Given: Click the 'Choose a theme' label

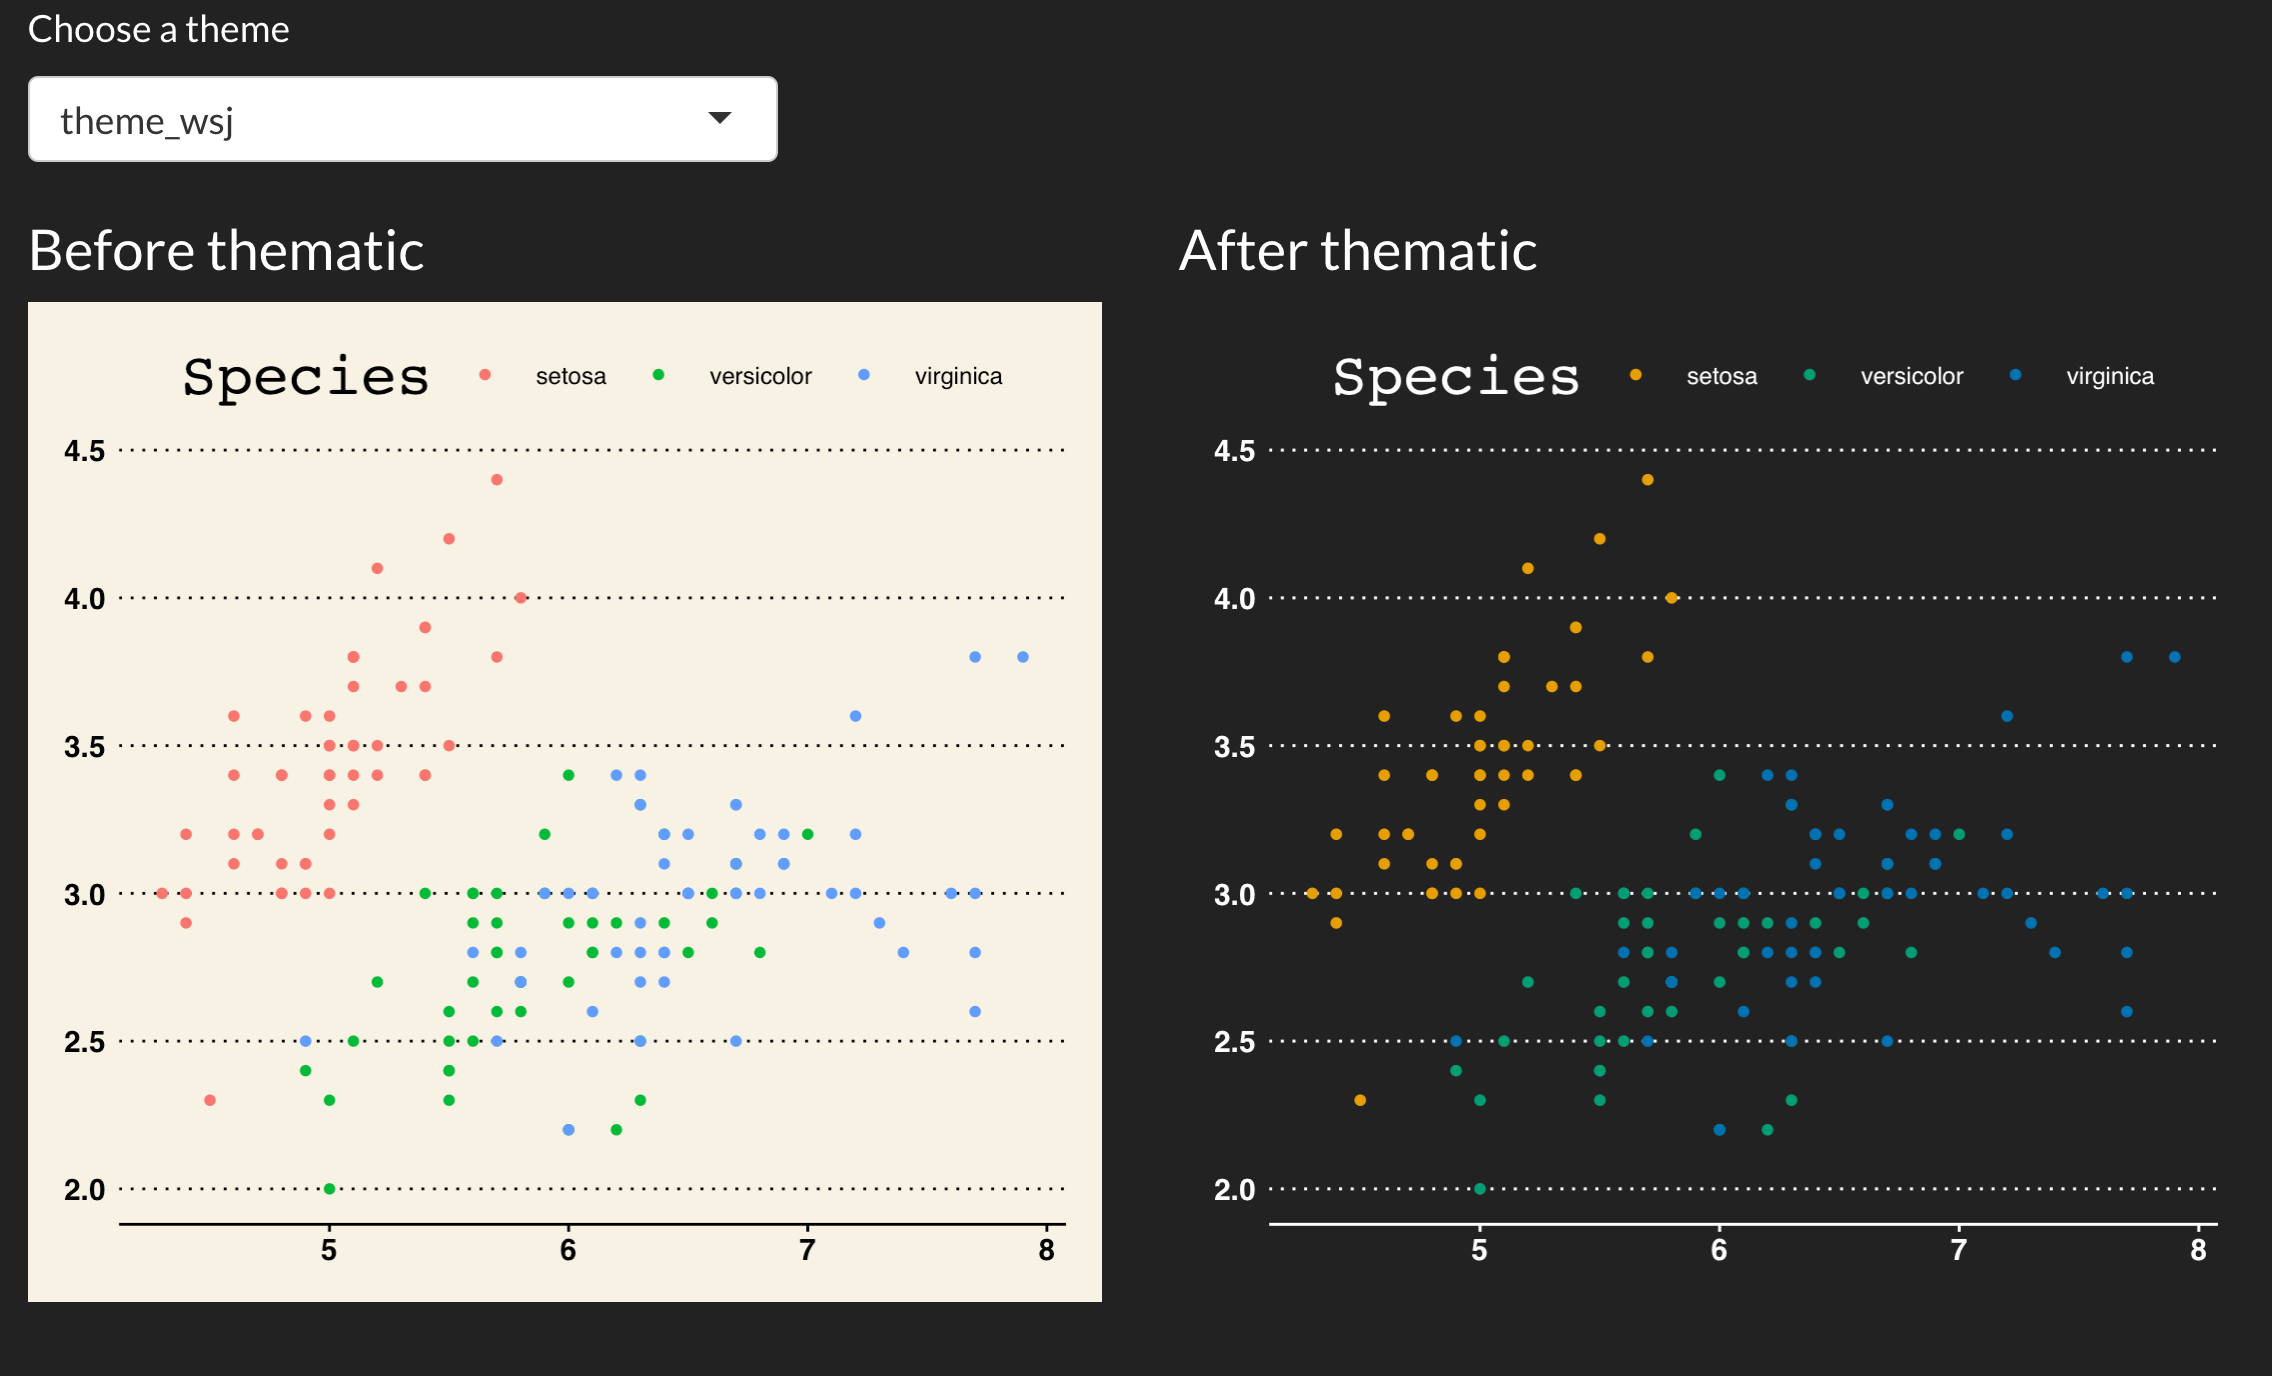Looking at the screenshot, I should coord(158,29).
